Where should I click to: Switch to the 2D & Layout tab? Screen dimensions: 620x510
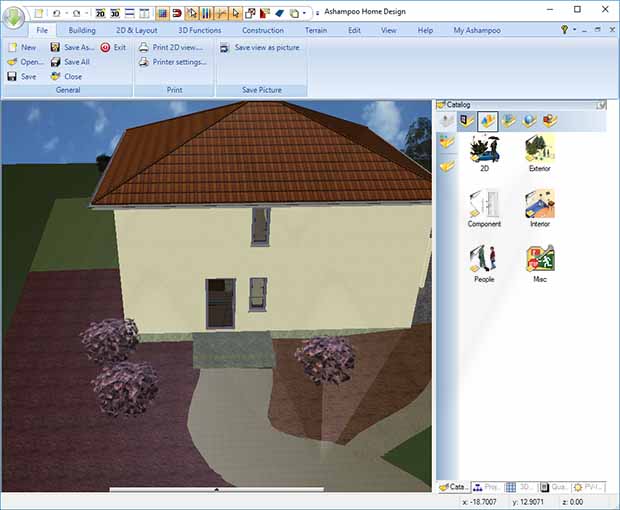point(136,30)
